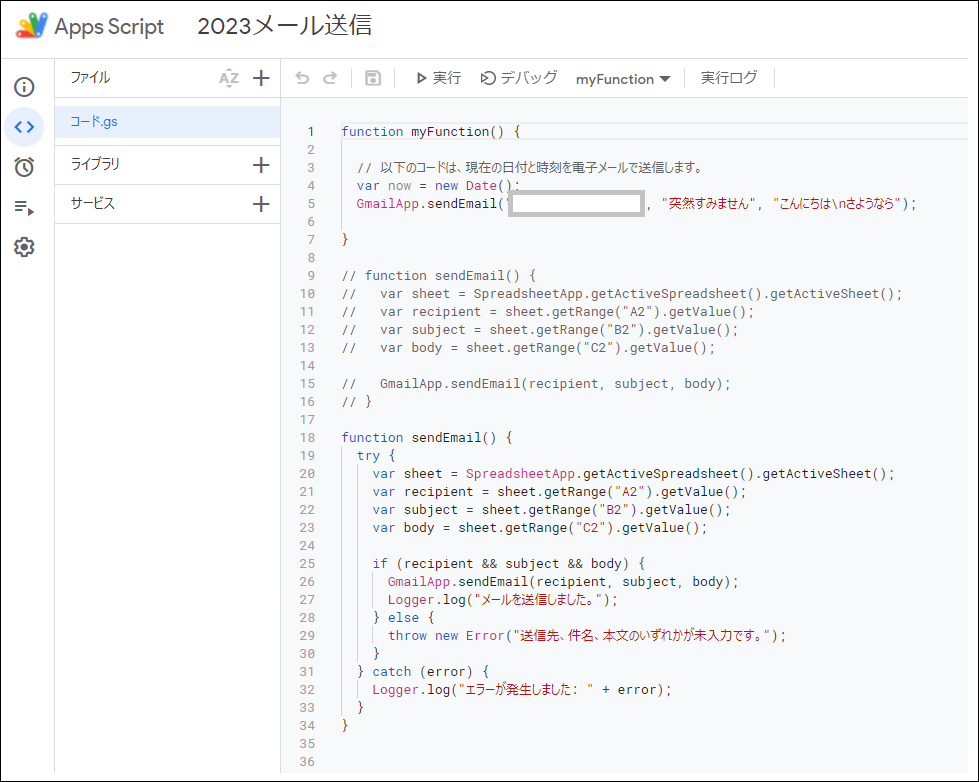Open the Editor panel icon

click(24, 127)
